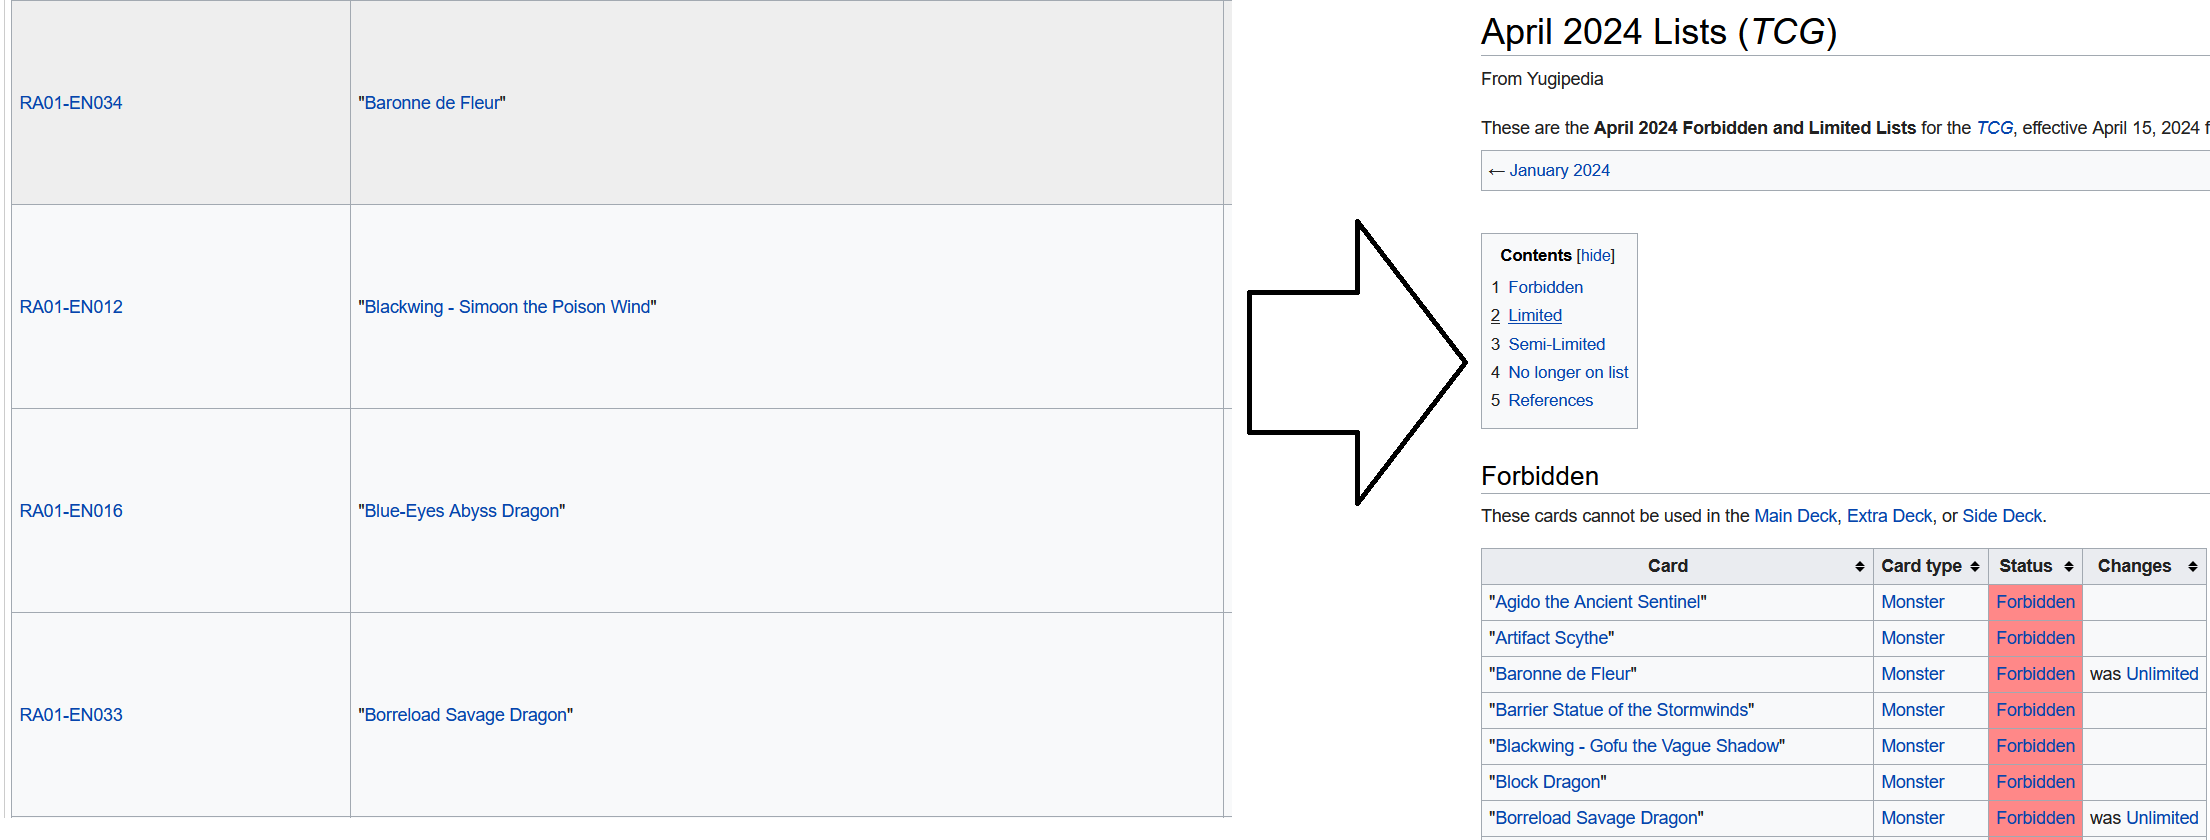Open Agido the Ancient Sentinel card
Image resolution: width=2210 pixels, height=840 pixels.
(x=1598, y=602)
